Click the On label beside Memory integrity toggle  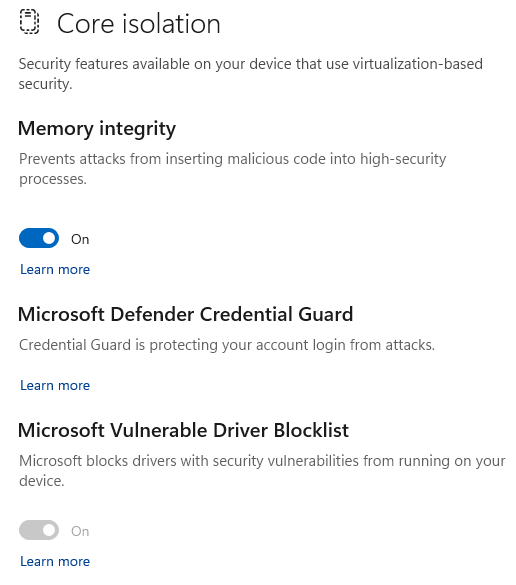point(80,239)
